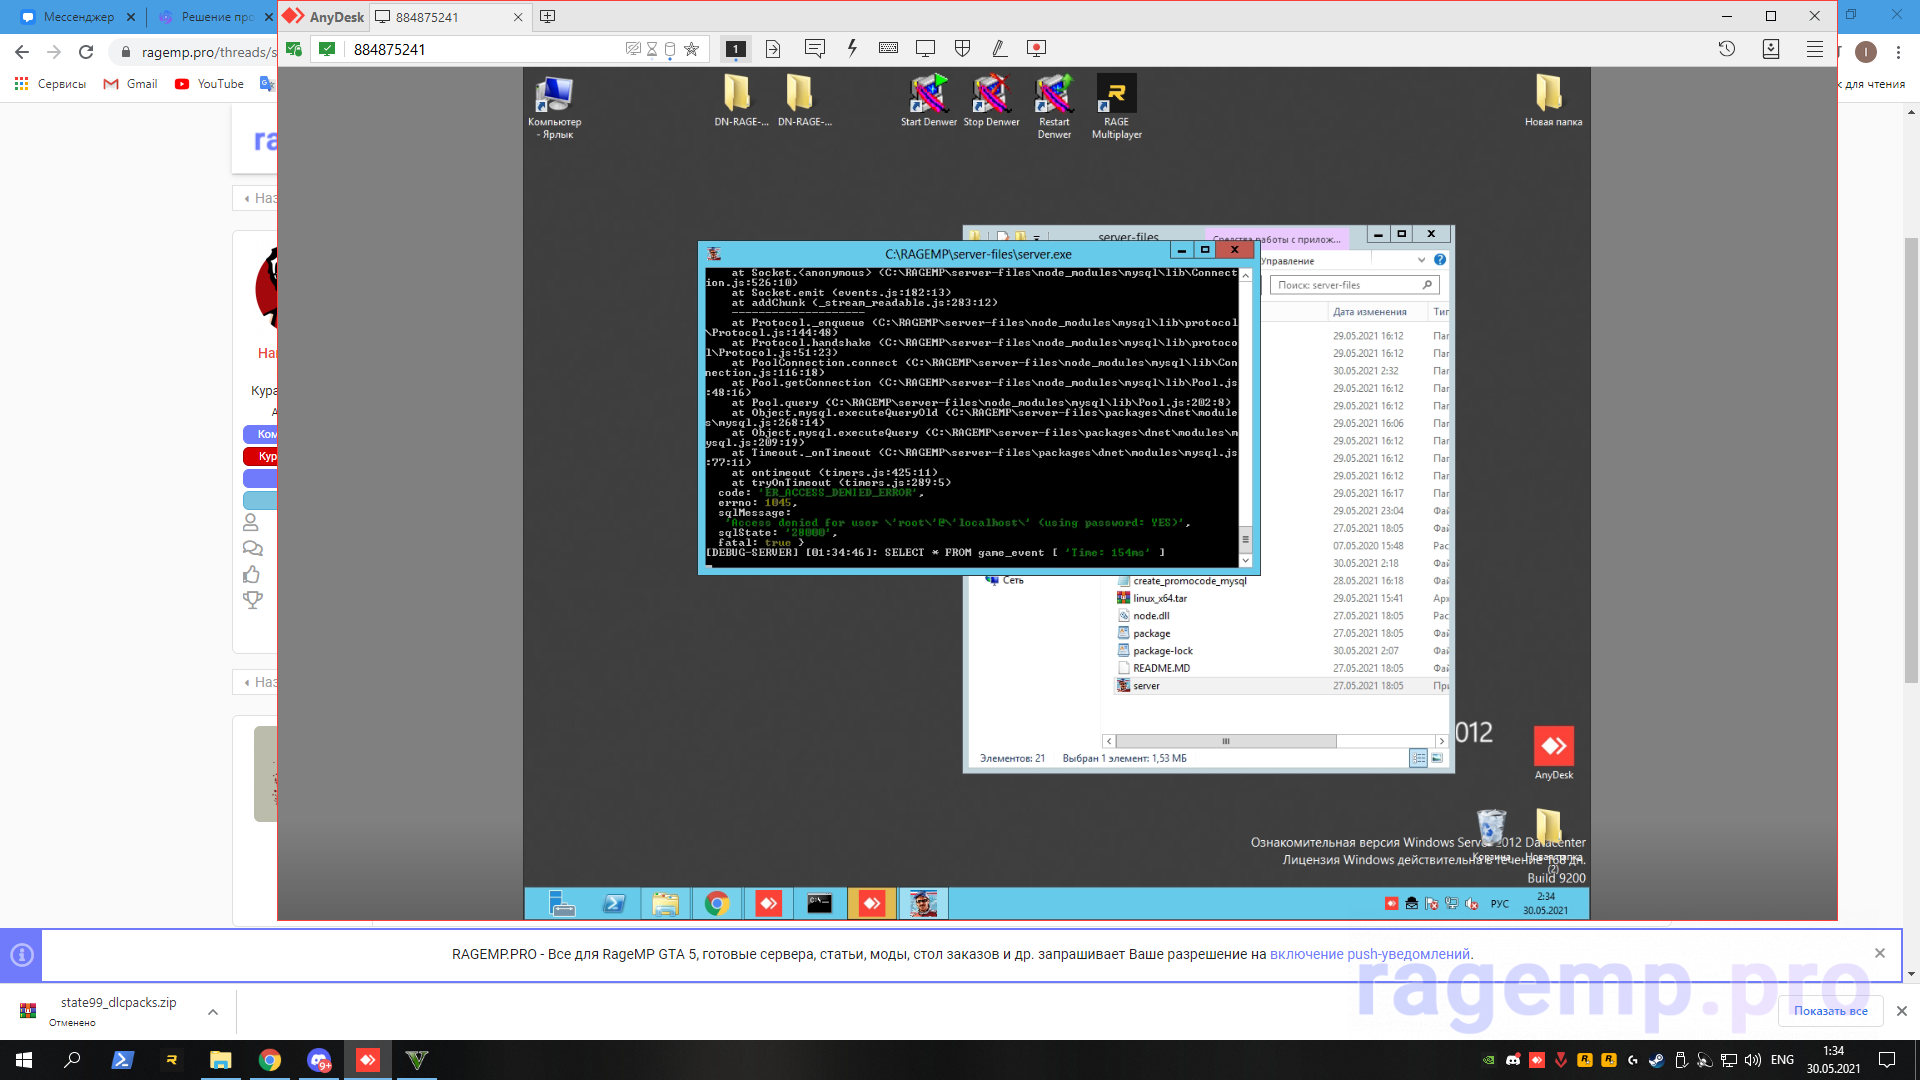This screenshot has width=1920, height=1080.
Task: Click search field Поиск: server-files
Action: [x=1355, y=285]
